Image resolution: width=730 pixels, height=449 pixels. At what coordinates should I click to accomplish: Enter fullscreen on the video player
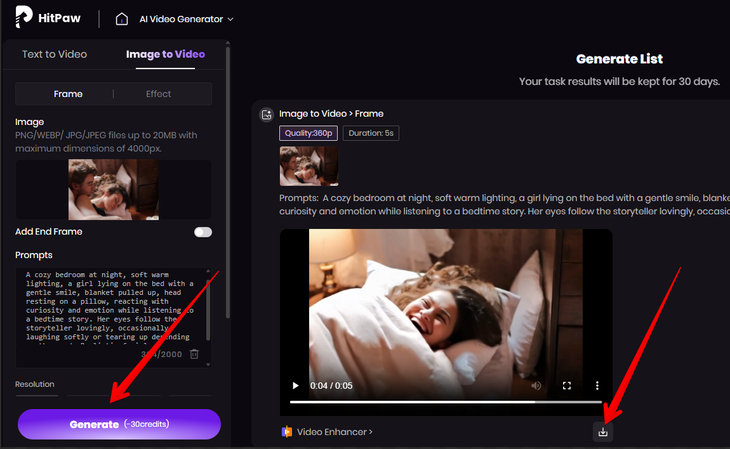[x=567, y=386]
